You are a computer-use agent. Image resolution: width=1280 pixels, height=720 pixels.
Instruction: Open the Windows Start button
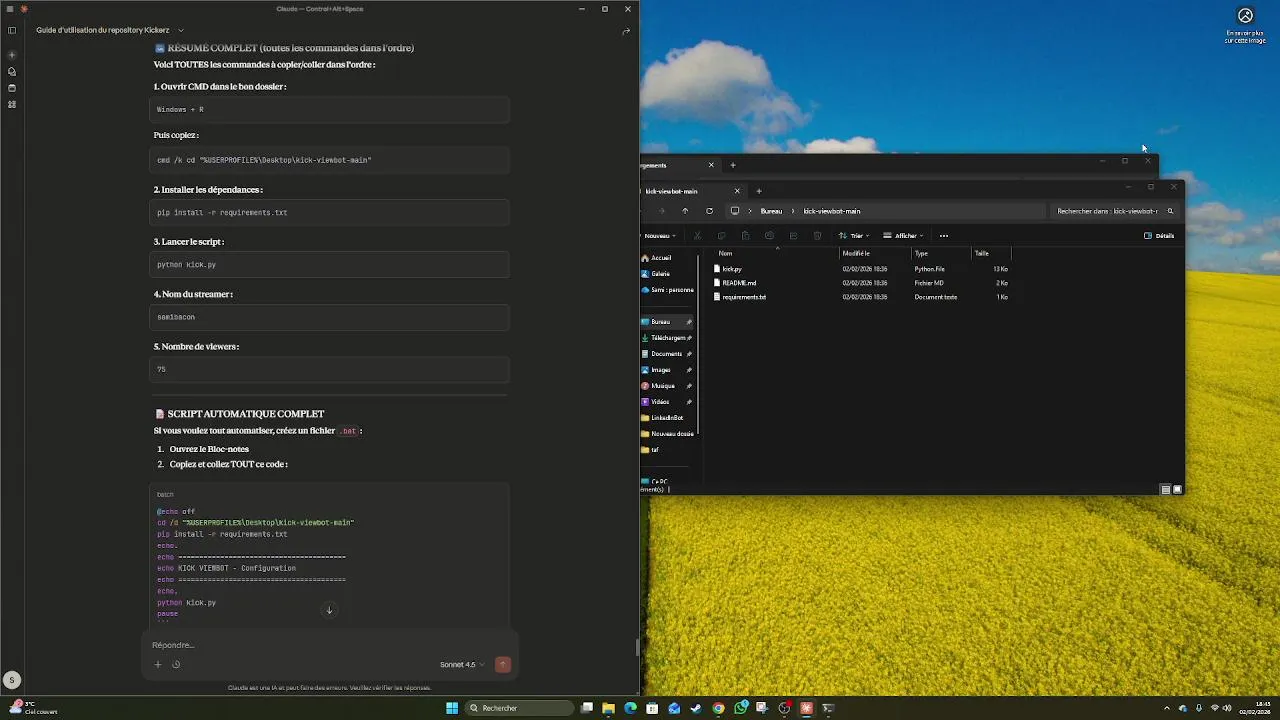[452, 708]
